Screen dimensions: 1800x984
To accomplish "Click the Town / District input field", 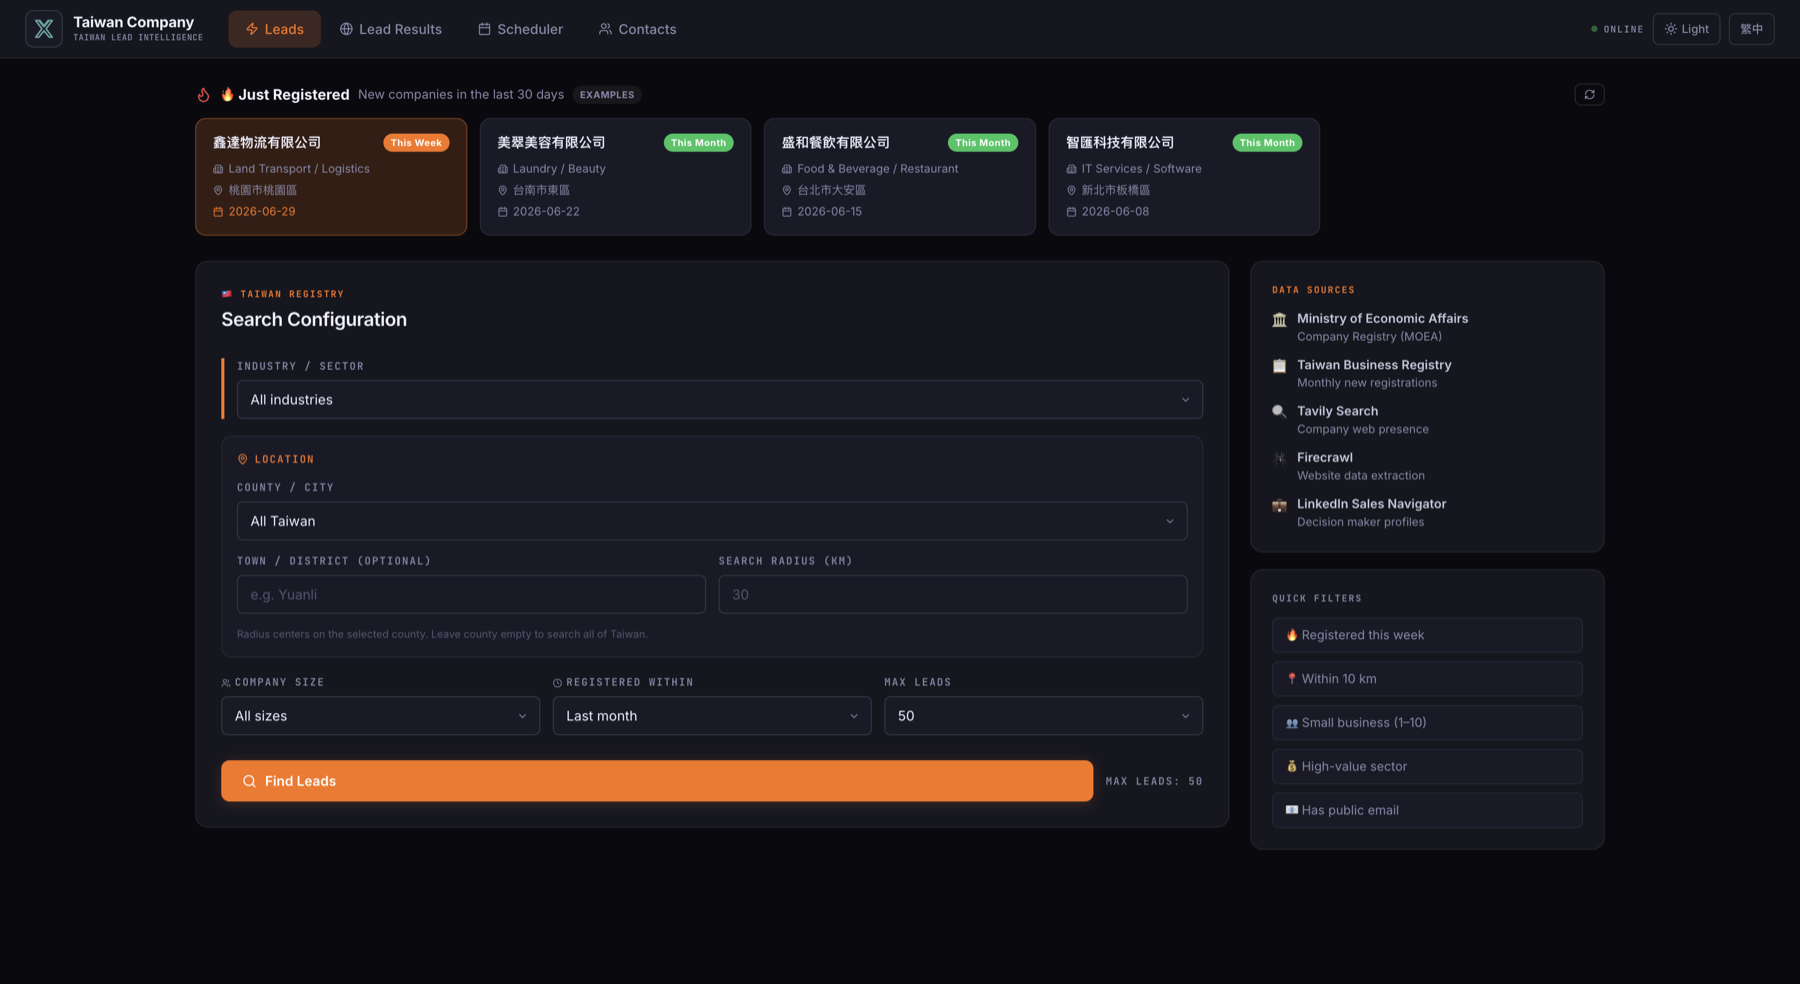I will (x=471, y=594).
